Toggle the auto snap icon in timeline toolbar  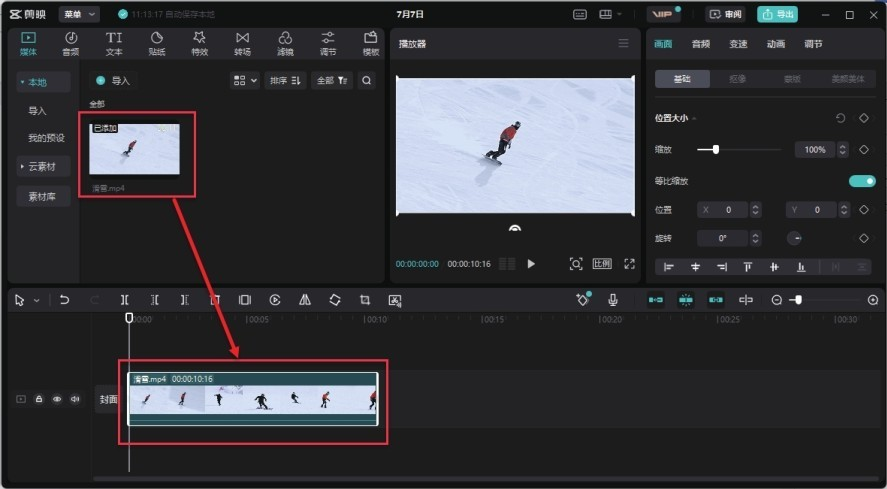(x=686, y=300)
